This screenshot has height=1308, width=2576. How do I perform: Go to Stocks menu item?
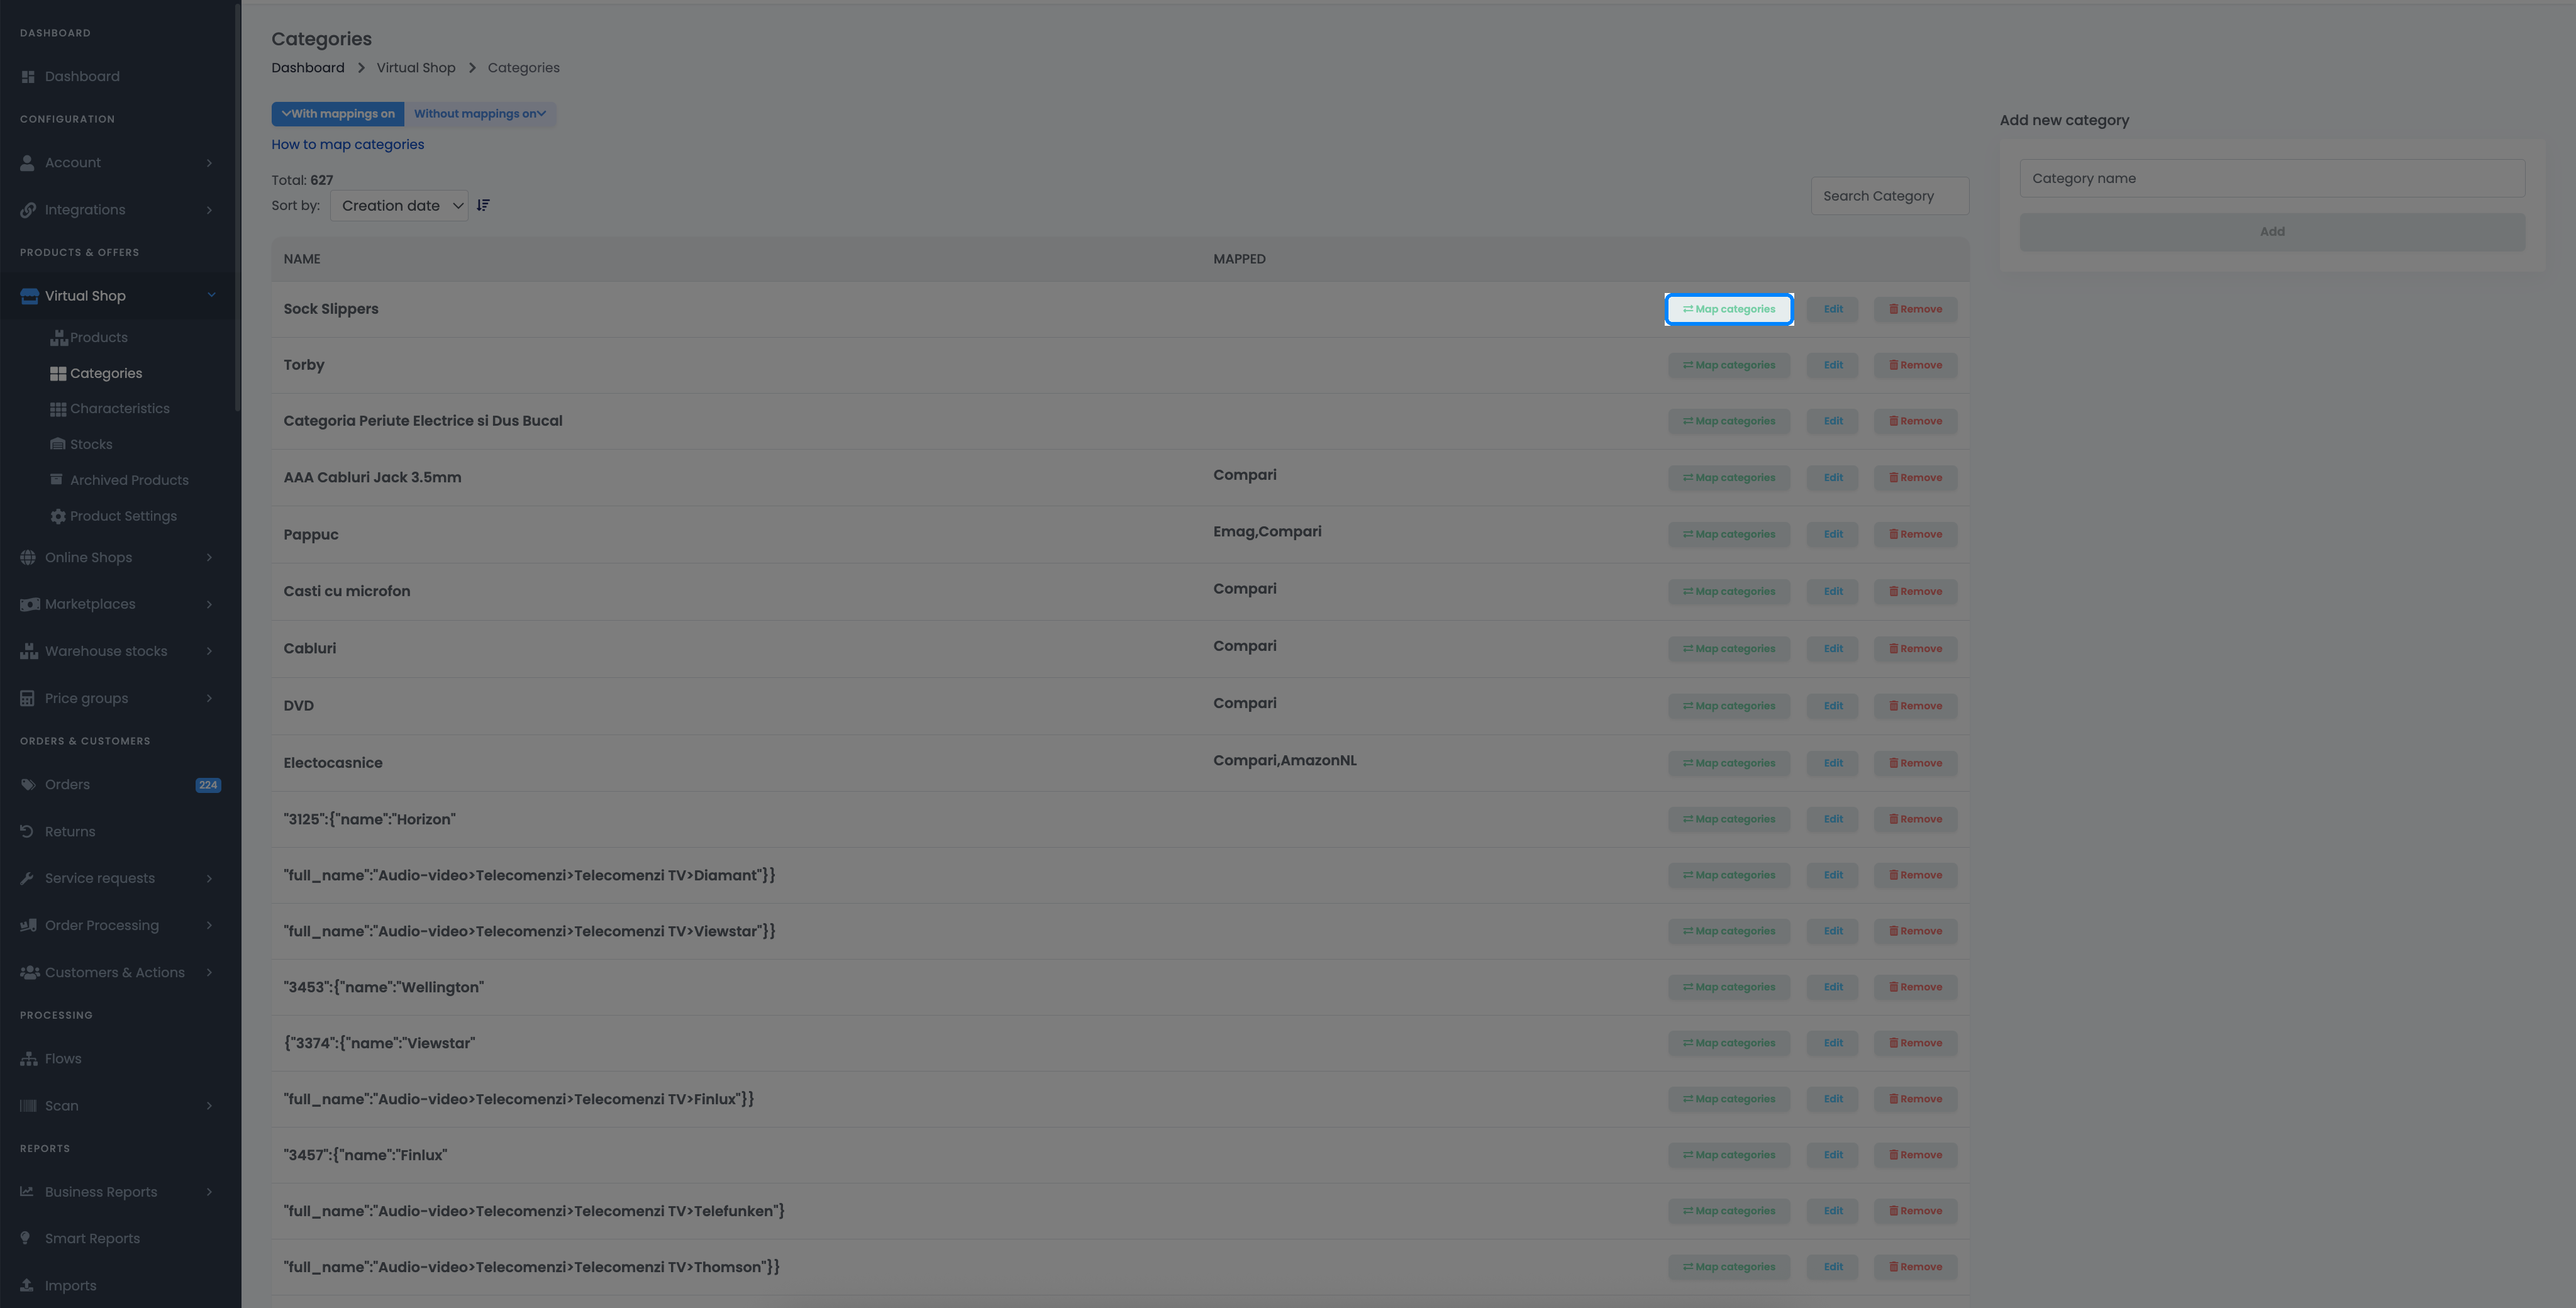coord(91,445)
